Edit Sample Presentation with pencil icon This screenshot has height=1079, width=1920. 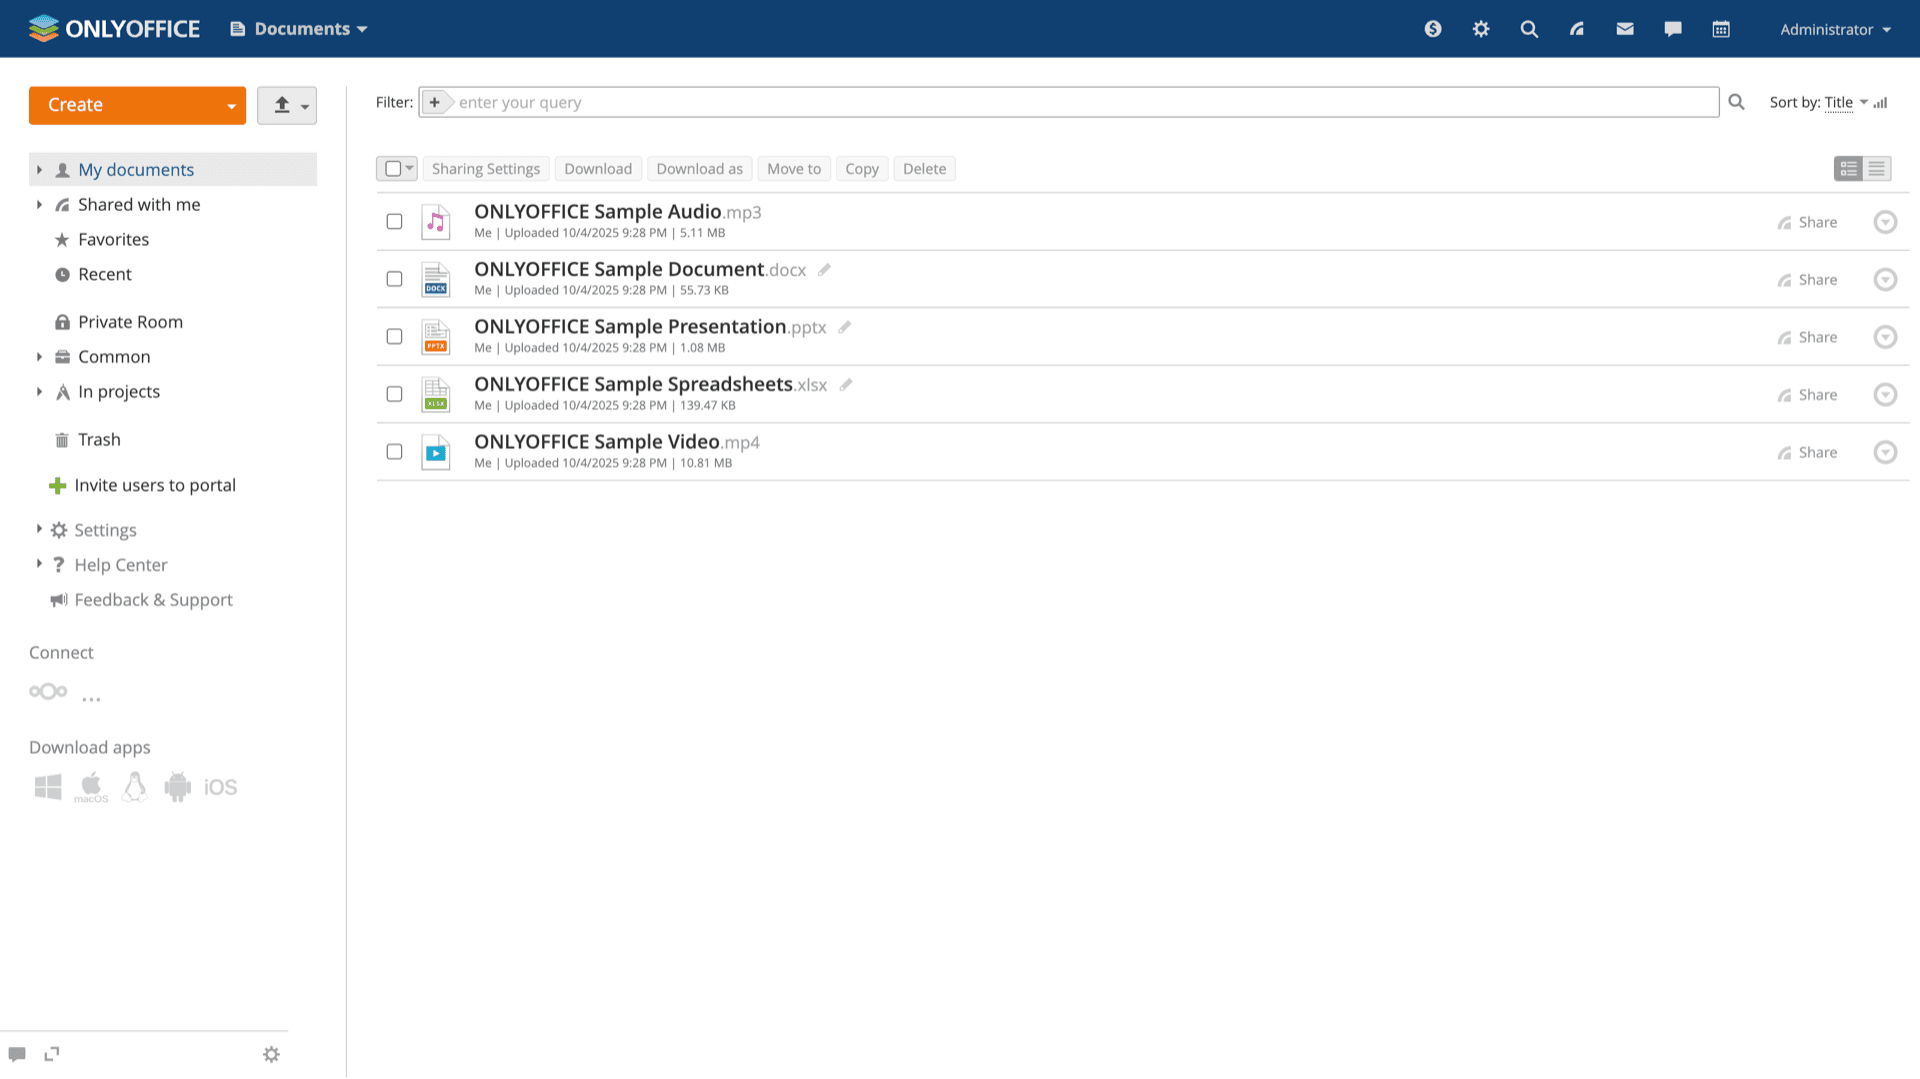pos(845,327)
